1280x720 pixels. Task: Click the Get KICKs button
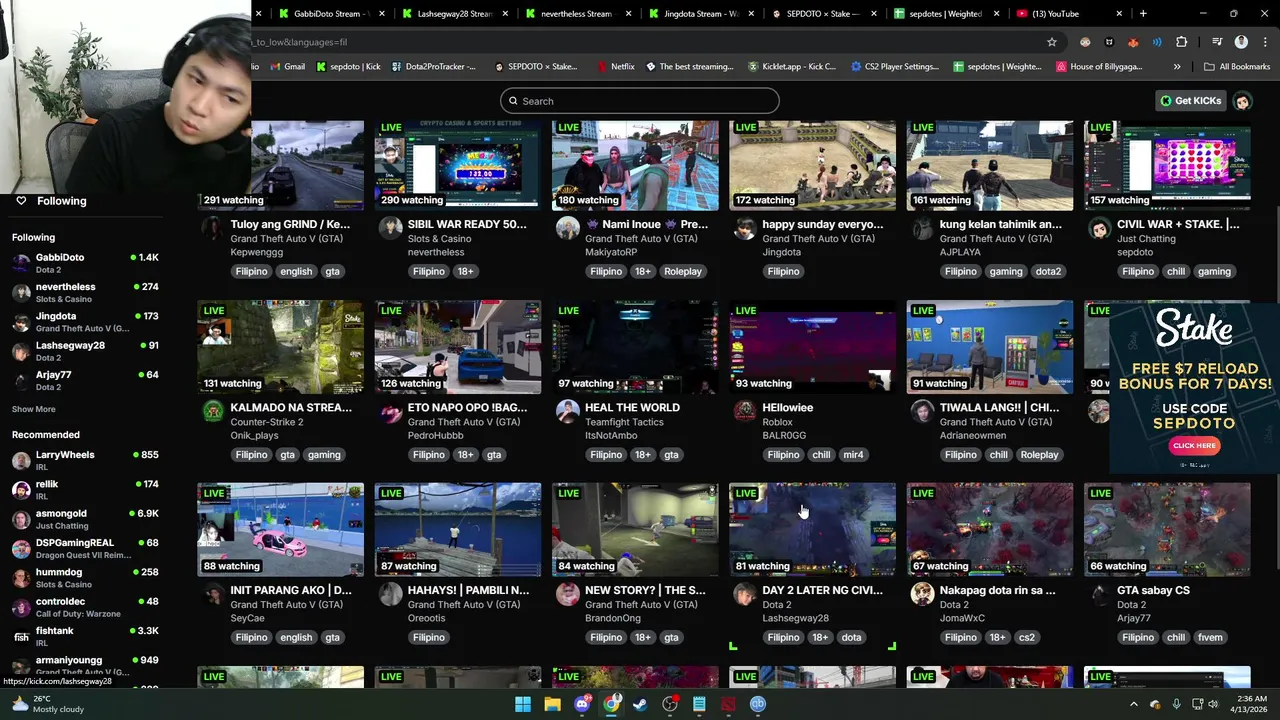click(x=1190, y=101)
